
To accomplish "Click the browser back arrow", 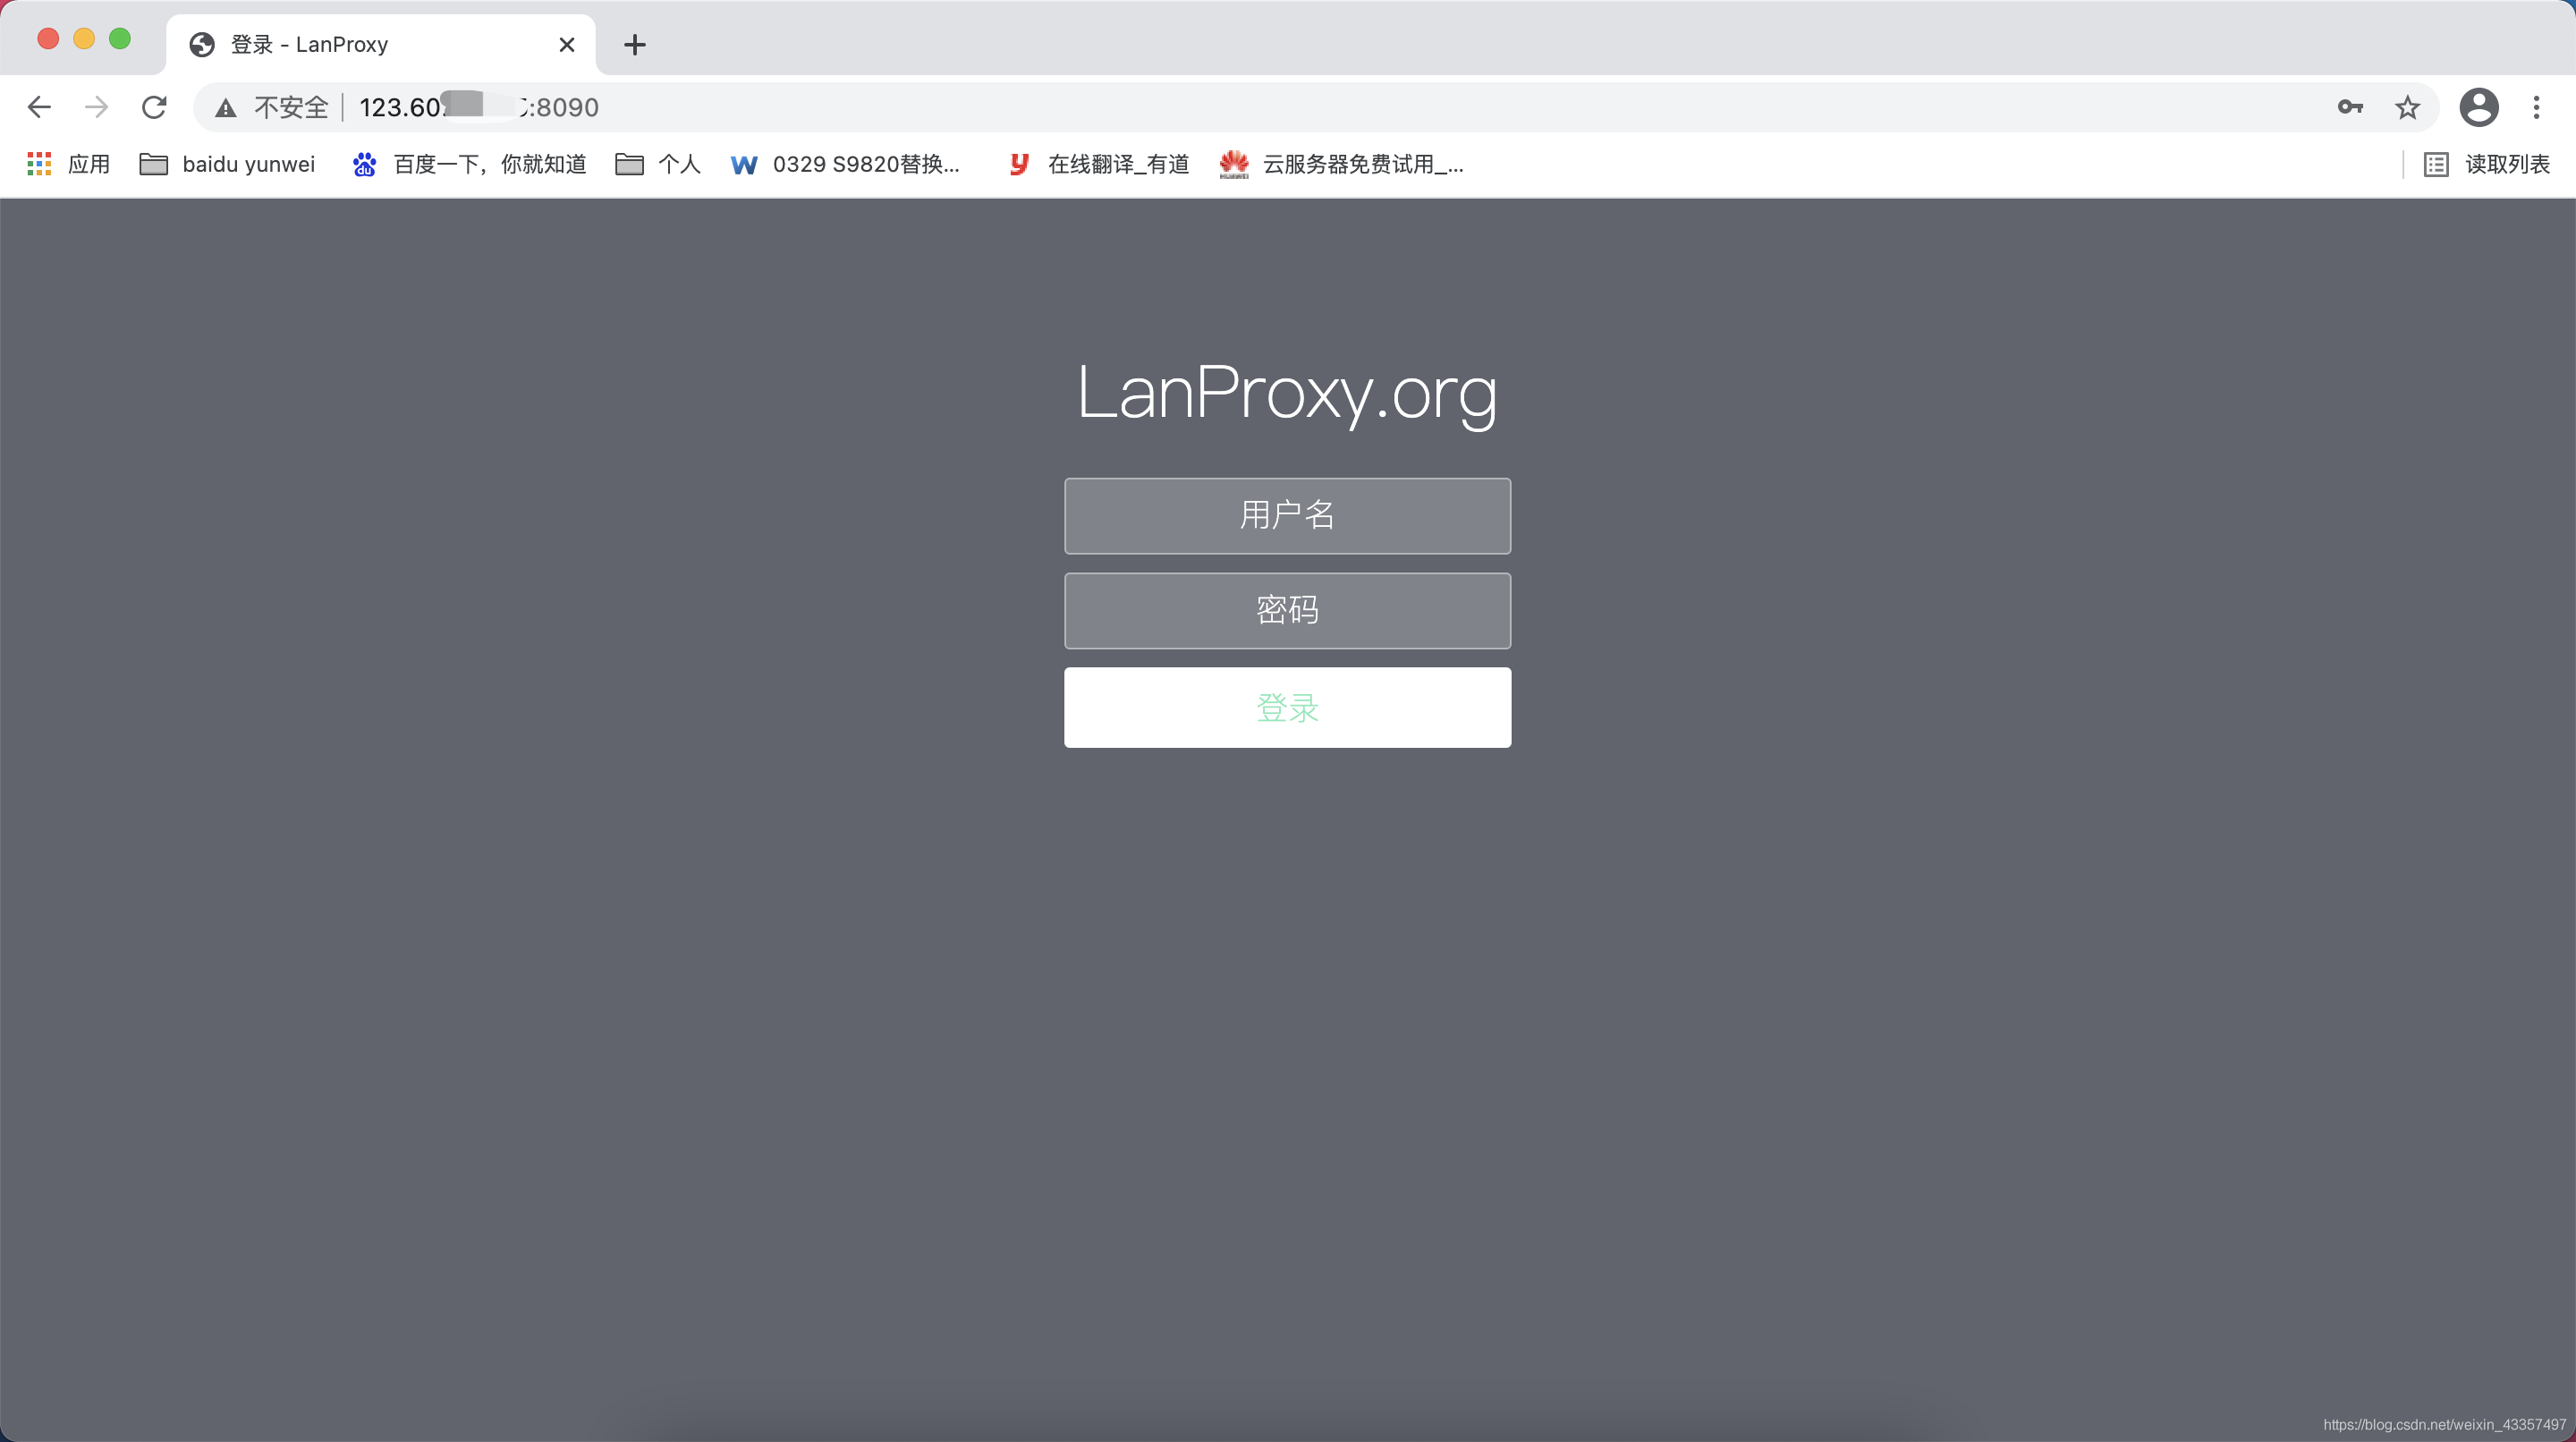I will (39, 107).
